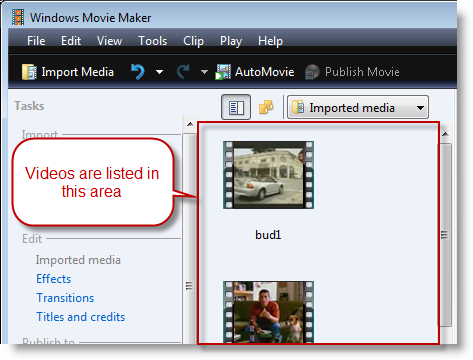The image size is (473, 360).
Task: Expand the Undo history dropdown arrow
Action: point(160,72)
